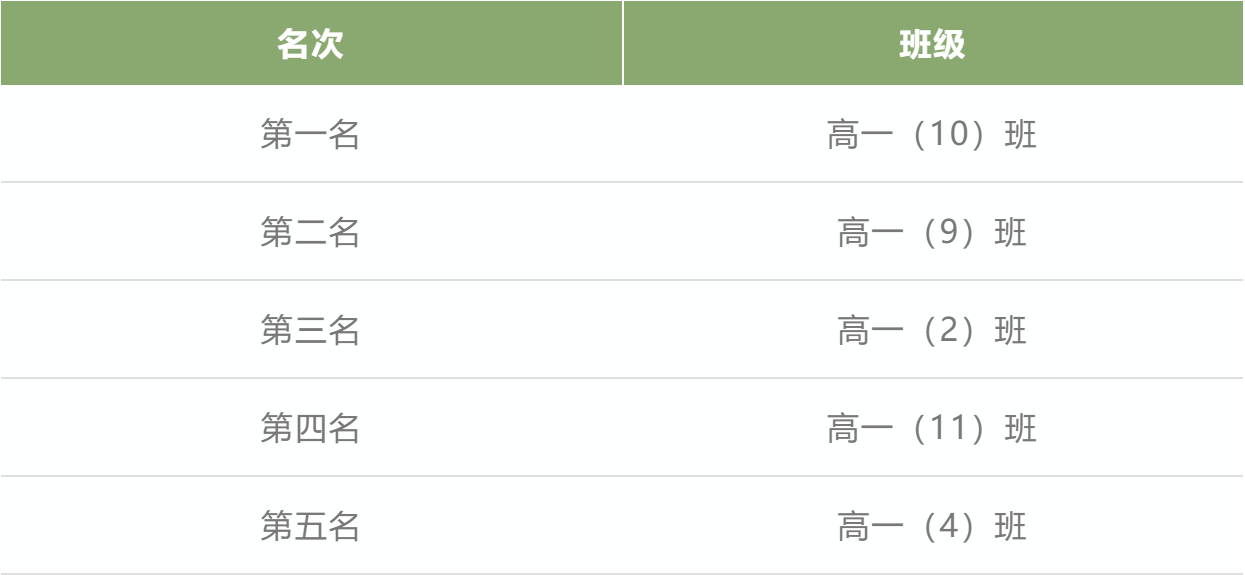
Task: Click the divider line below the 第一名 row
Action: coord(622,182)
